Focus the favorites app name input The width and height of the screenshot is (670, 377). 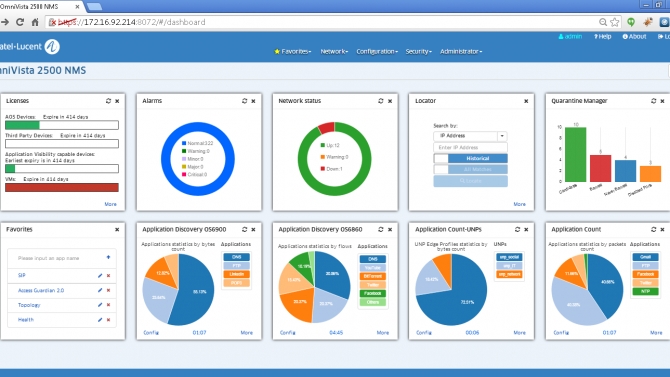pos(58,258)
